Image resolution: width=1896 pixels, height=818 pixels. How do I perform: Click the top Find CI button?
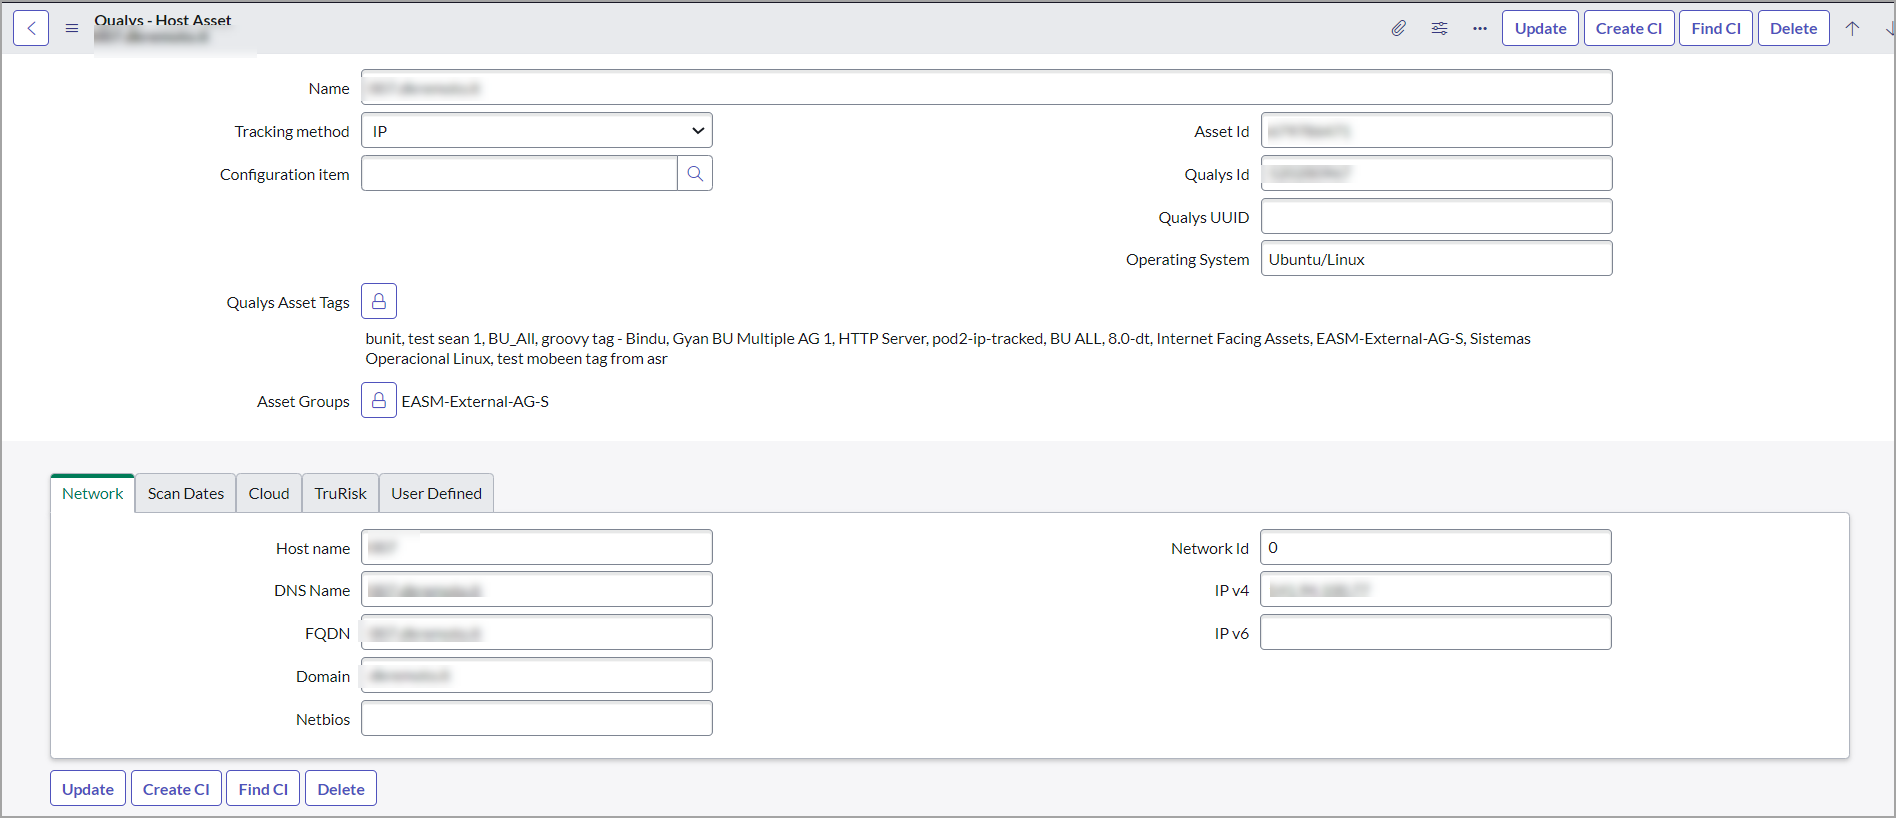1716,28
